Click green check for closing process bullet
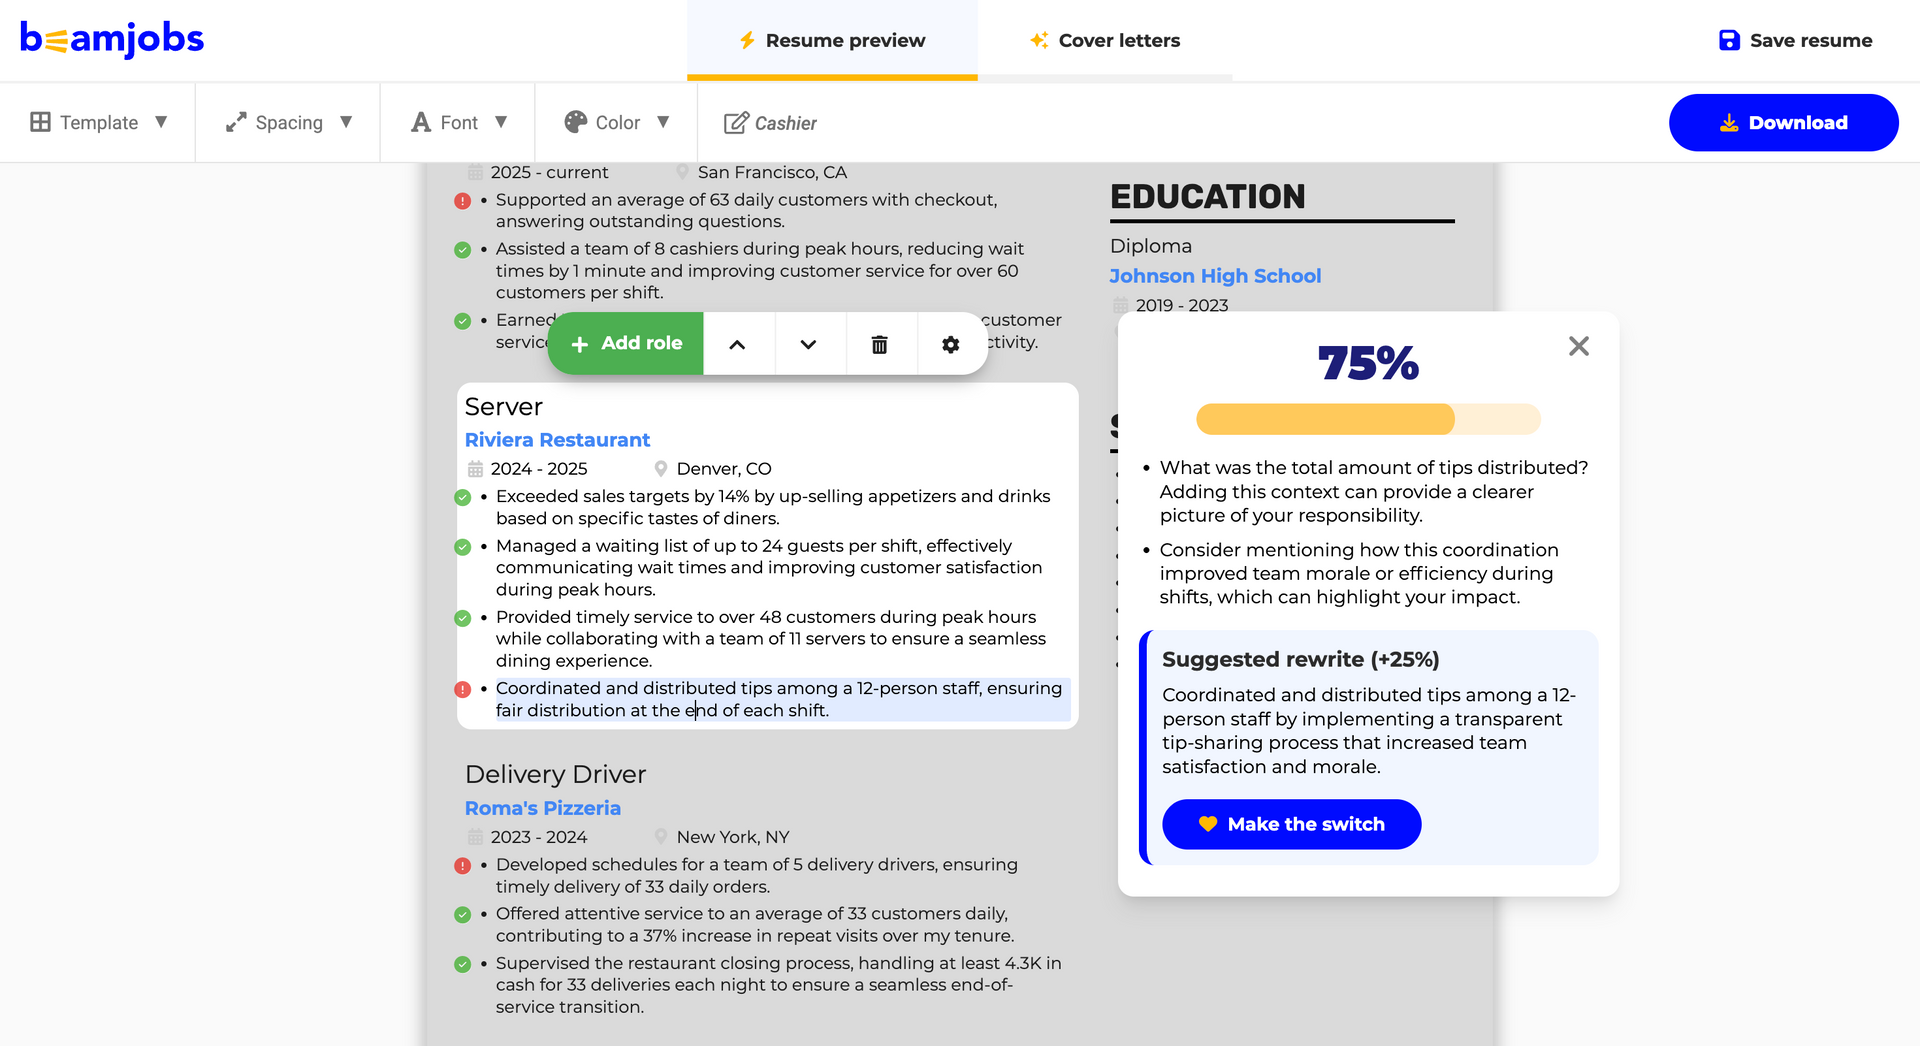Screen dimensions: 1920x1046 (x=462, y=965)
